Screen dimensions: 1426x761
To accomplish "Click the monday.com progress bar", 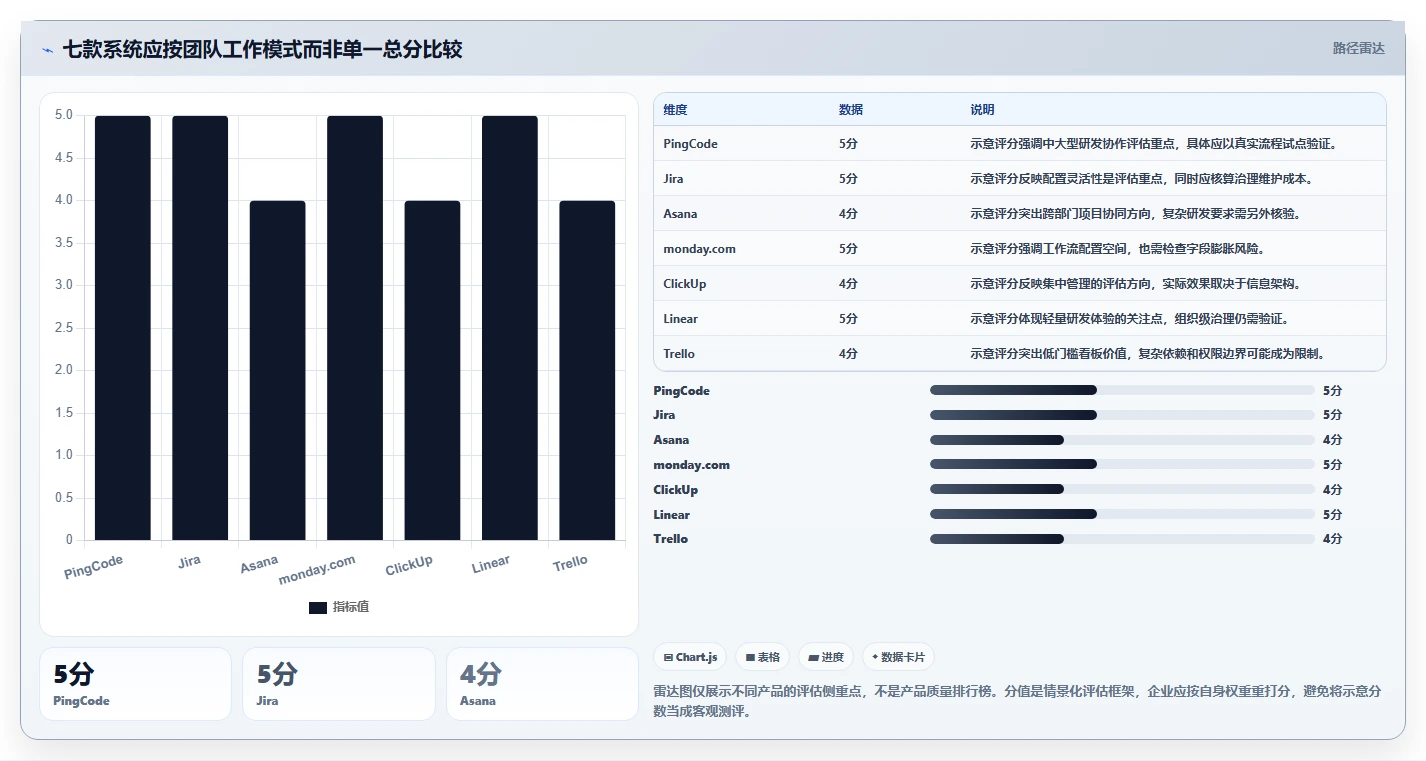I will click(1122, 464).
